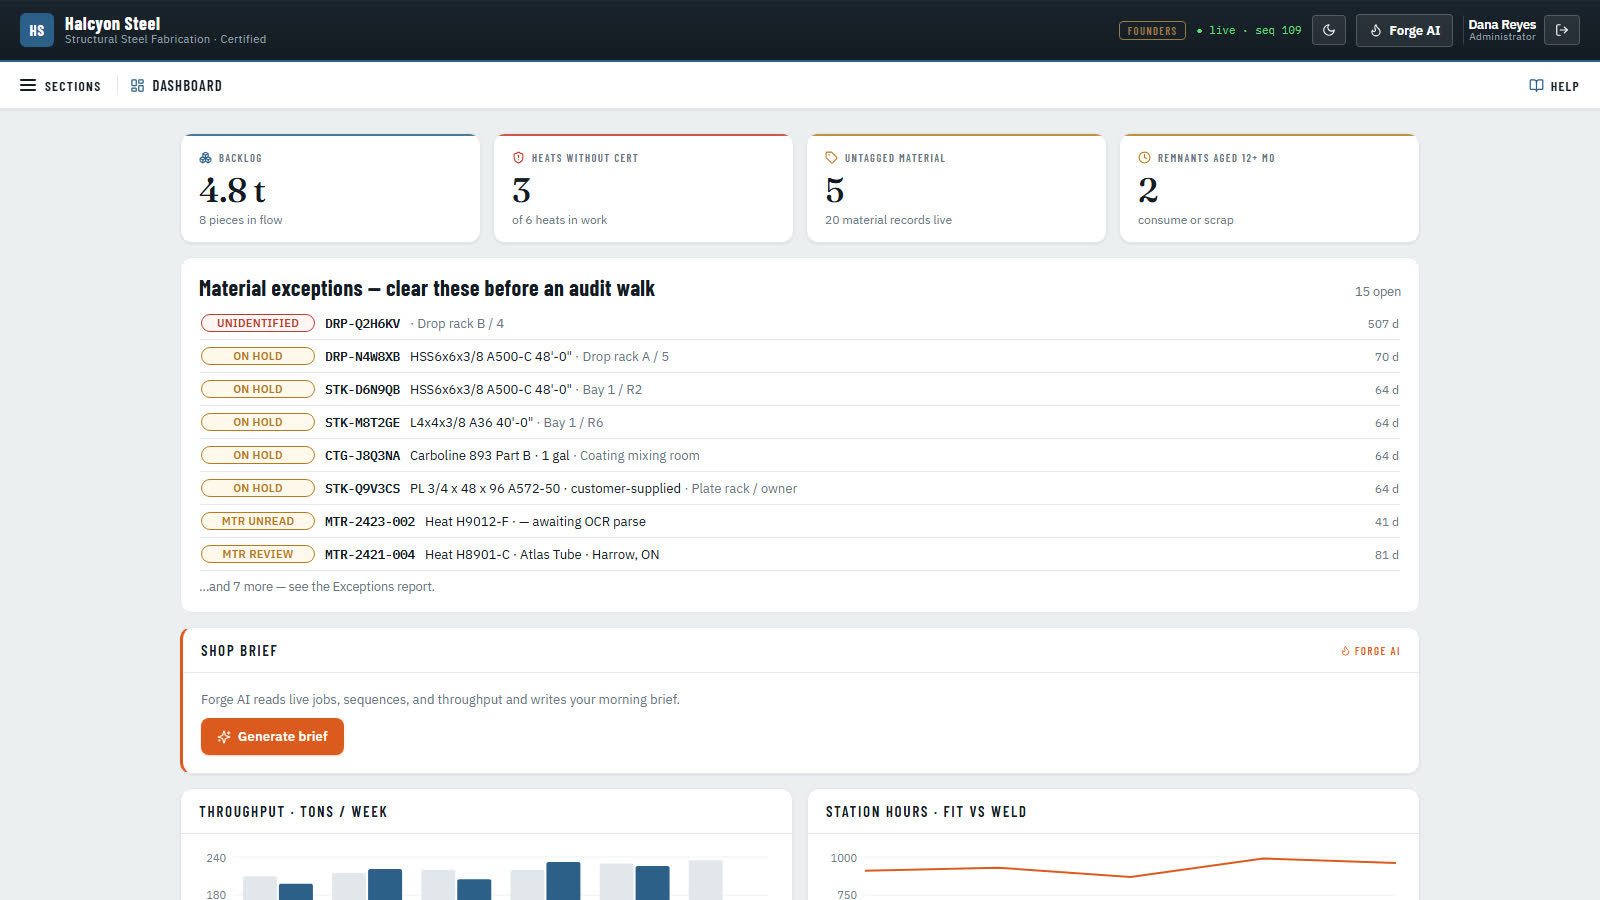Click ON HOLD badge for STK-M8T2GE

(x=258, y=422)
